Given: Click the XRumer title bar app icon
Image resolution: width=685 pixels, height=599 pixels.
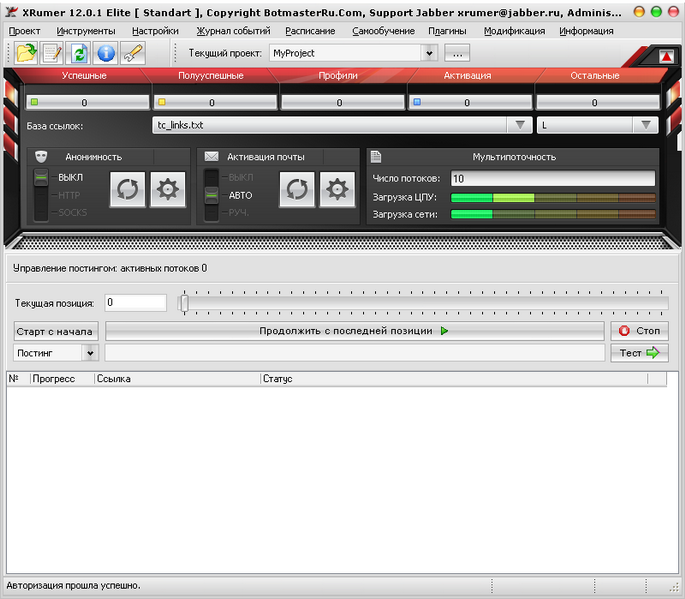Looking at the screenshot, I should click(11, 12).
